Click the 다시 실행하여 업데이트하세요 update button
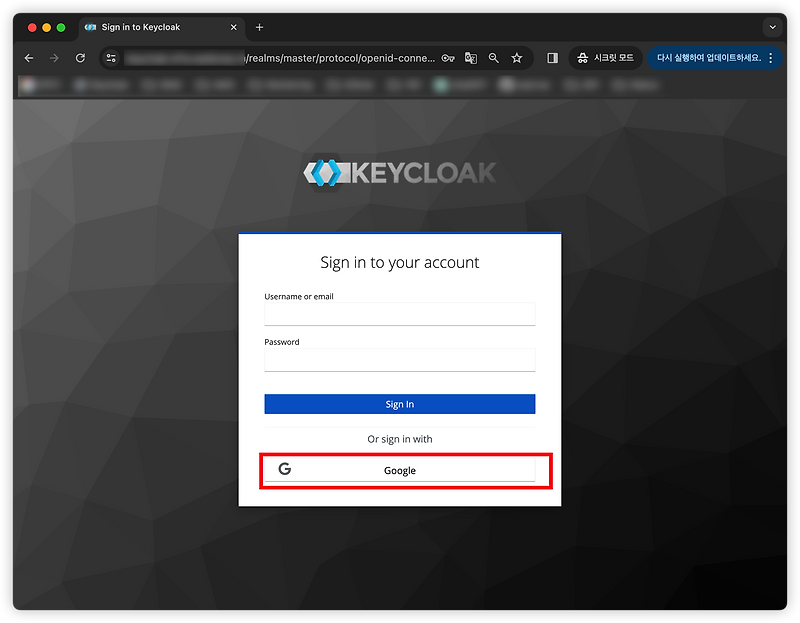The height and width of the screenshot is (623, 800). pyautogui.click(x=707, y=58)
